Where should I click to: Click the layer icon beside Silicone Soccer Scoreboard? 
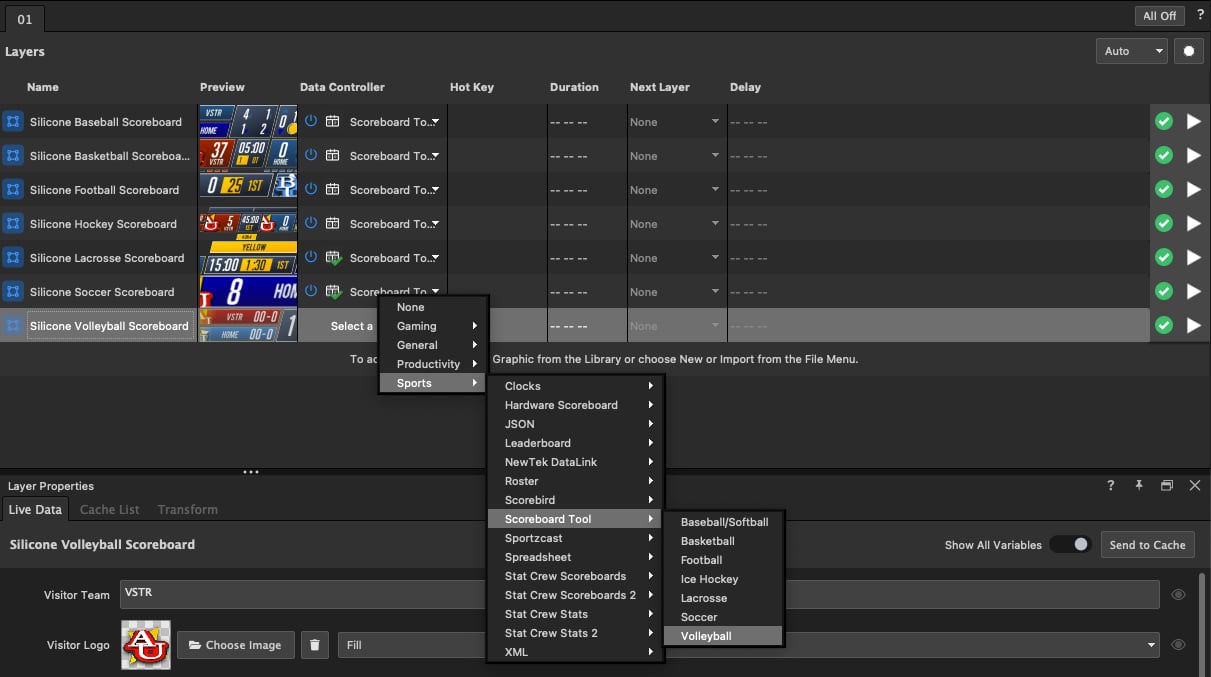(13, 292)
